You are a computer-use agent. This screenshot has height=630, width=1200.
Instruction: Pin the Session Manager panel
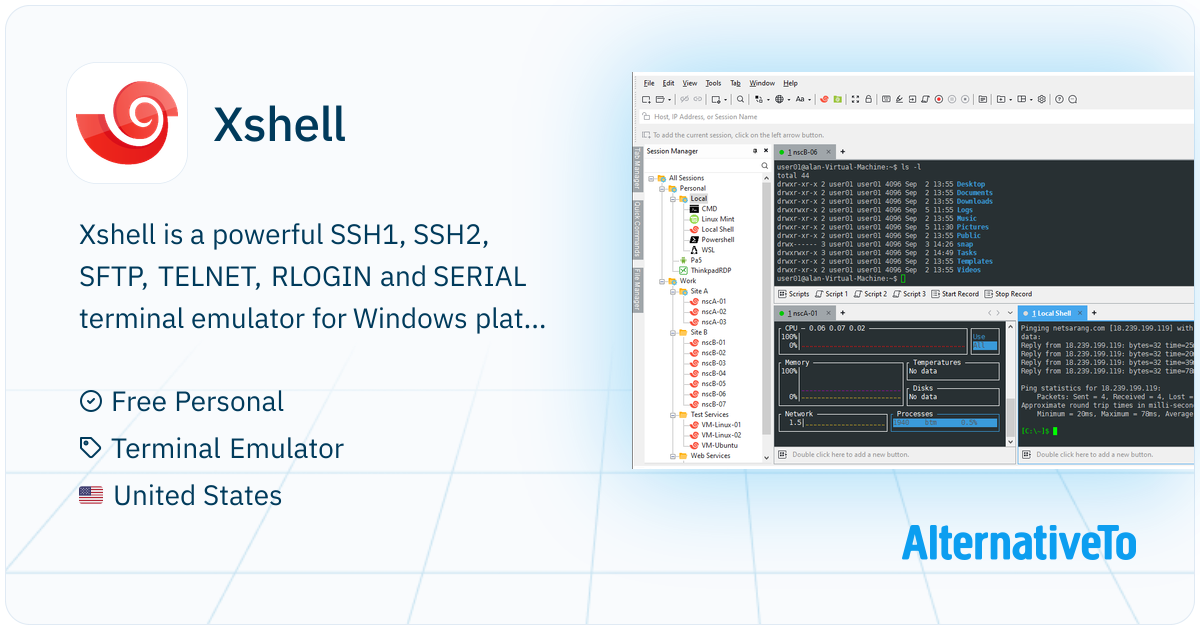point(755,151)
